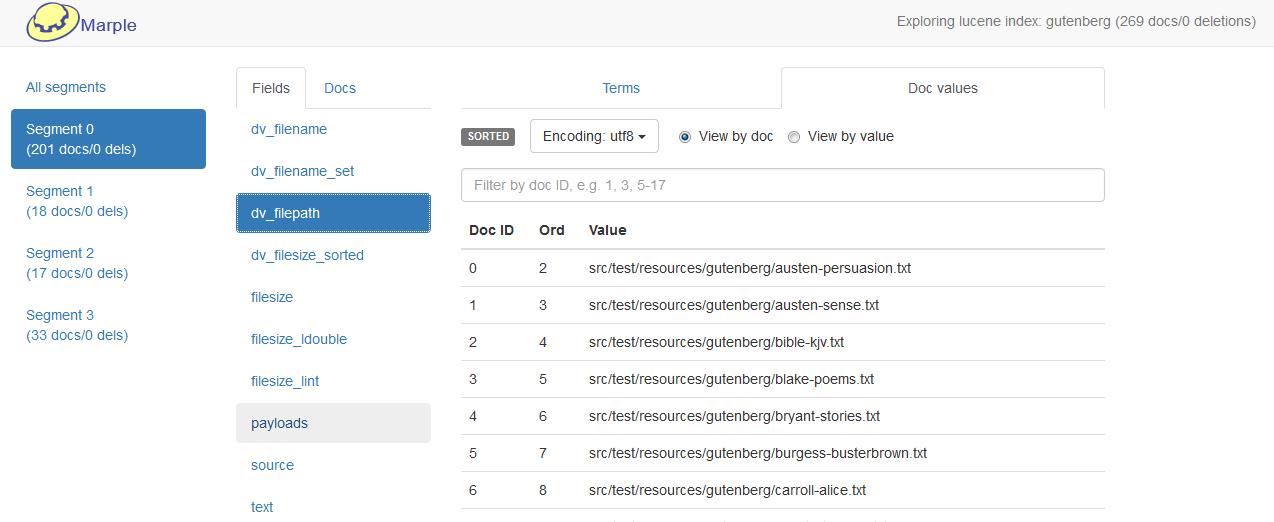Viewport: 1274px width, 522px height.
Task: Switch to the Docs tab
Action: [x=340, y=88]
